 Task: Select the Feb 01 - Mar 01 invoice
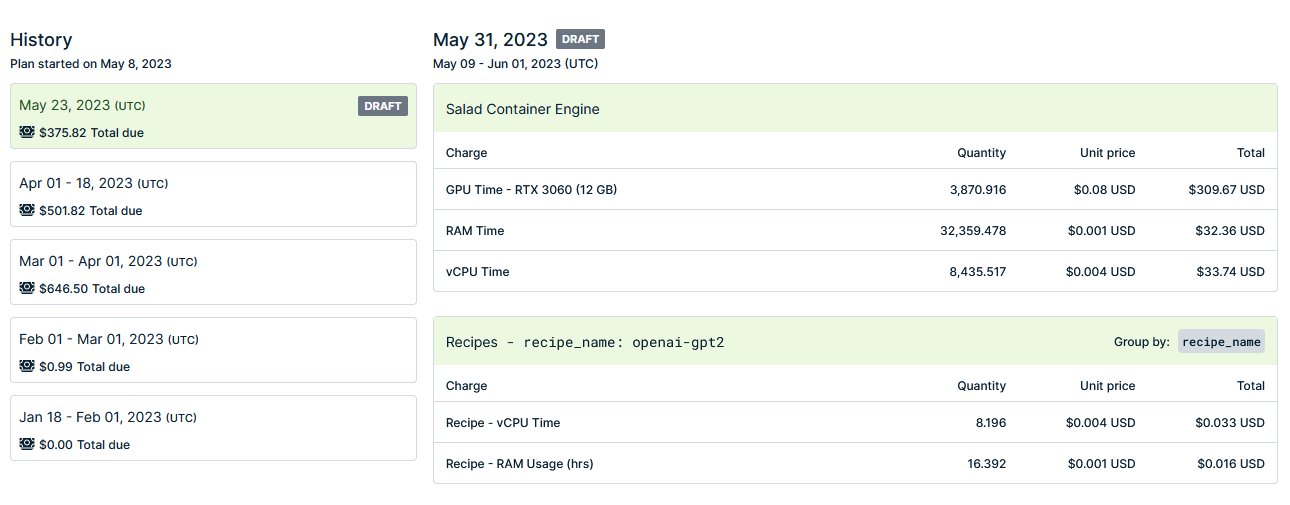pyautogui.click(x=213, y=350)
